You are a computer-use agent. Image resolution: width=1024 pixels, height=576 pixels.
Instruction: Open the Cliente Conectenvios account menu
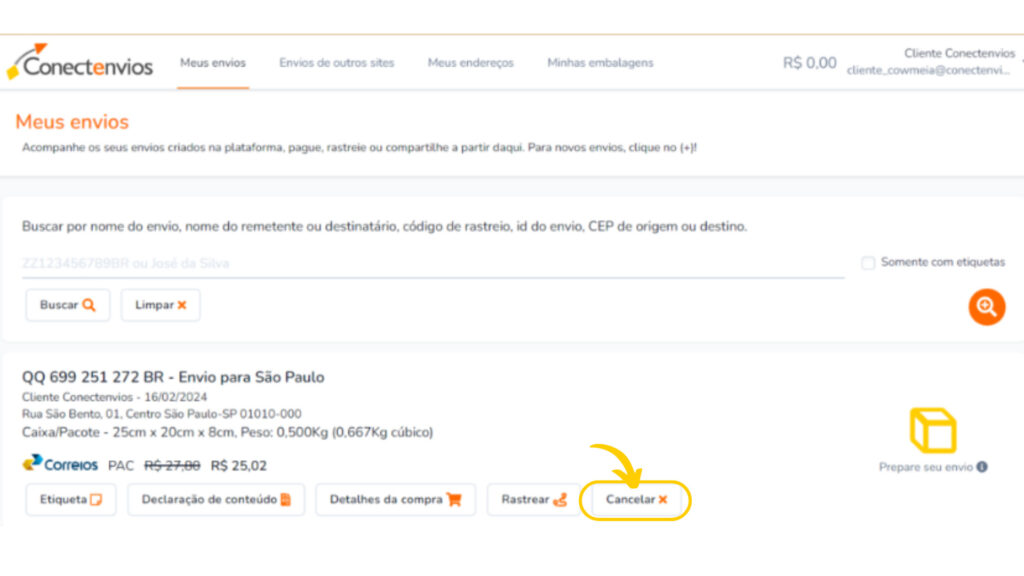931,61
